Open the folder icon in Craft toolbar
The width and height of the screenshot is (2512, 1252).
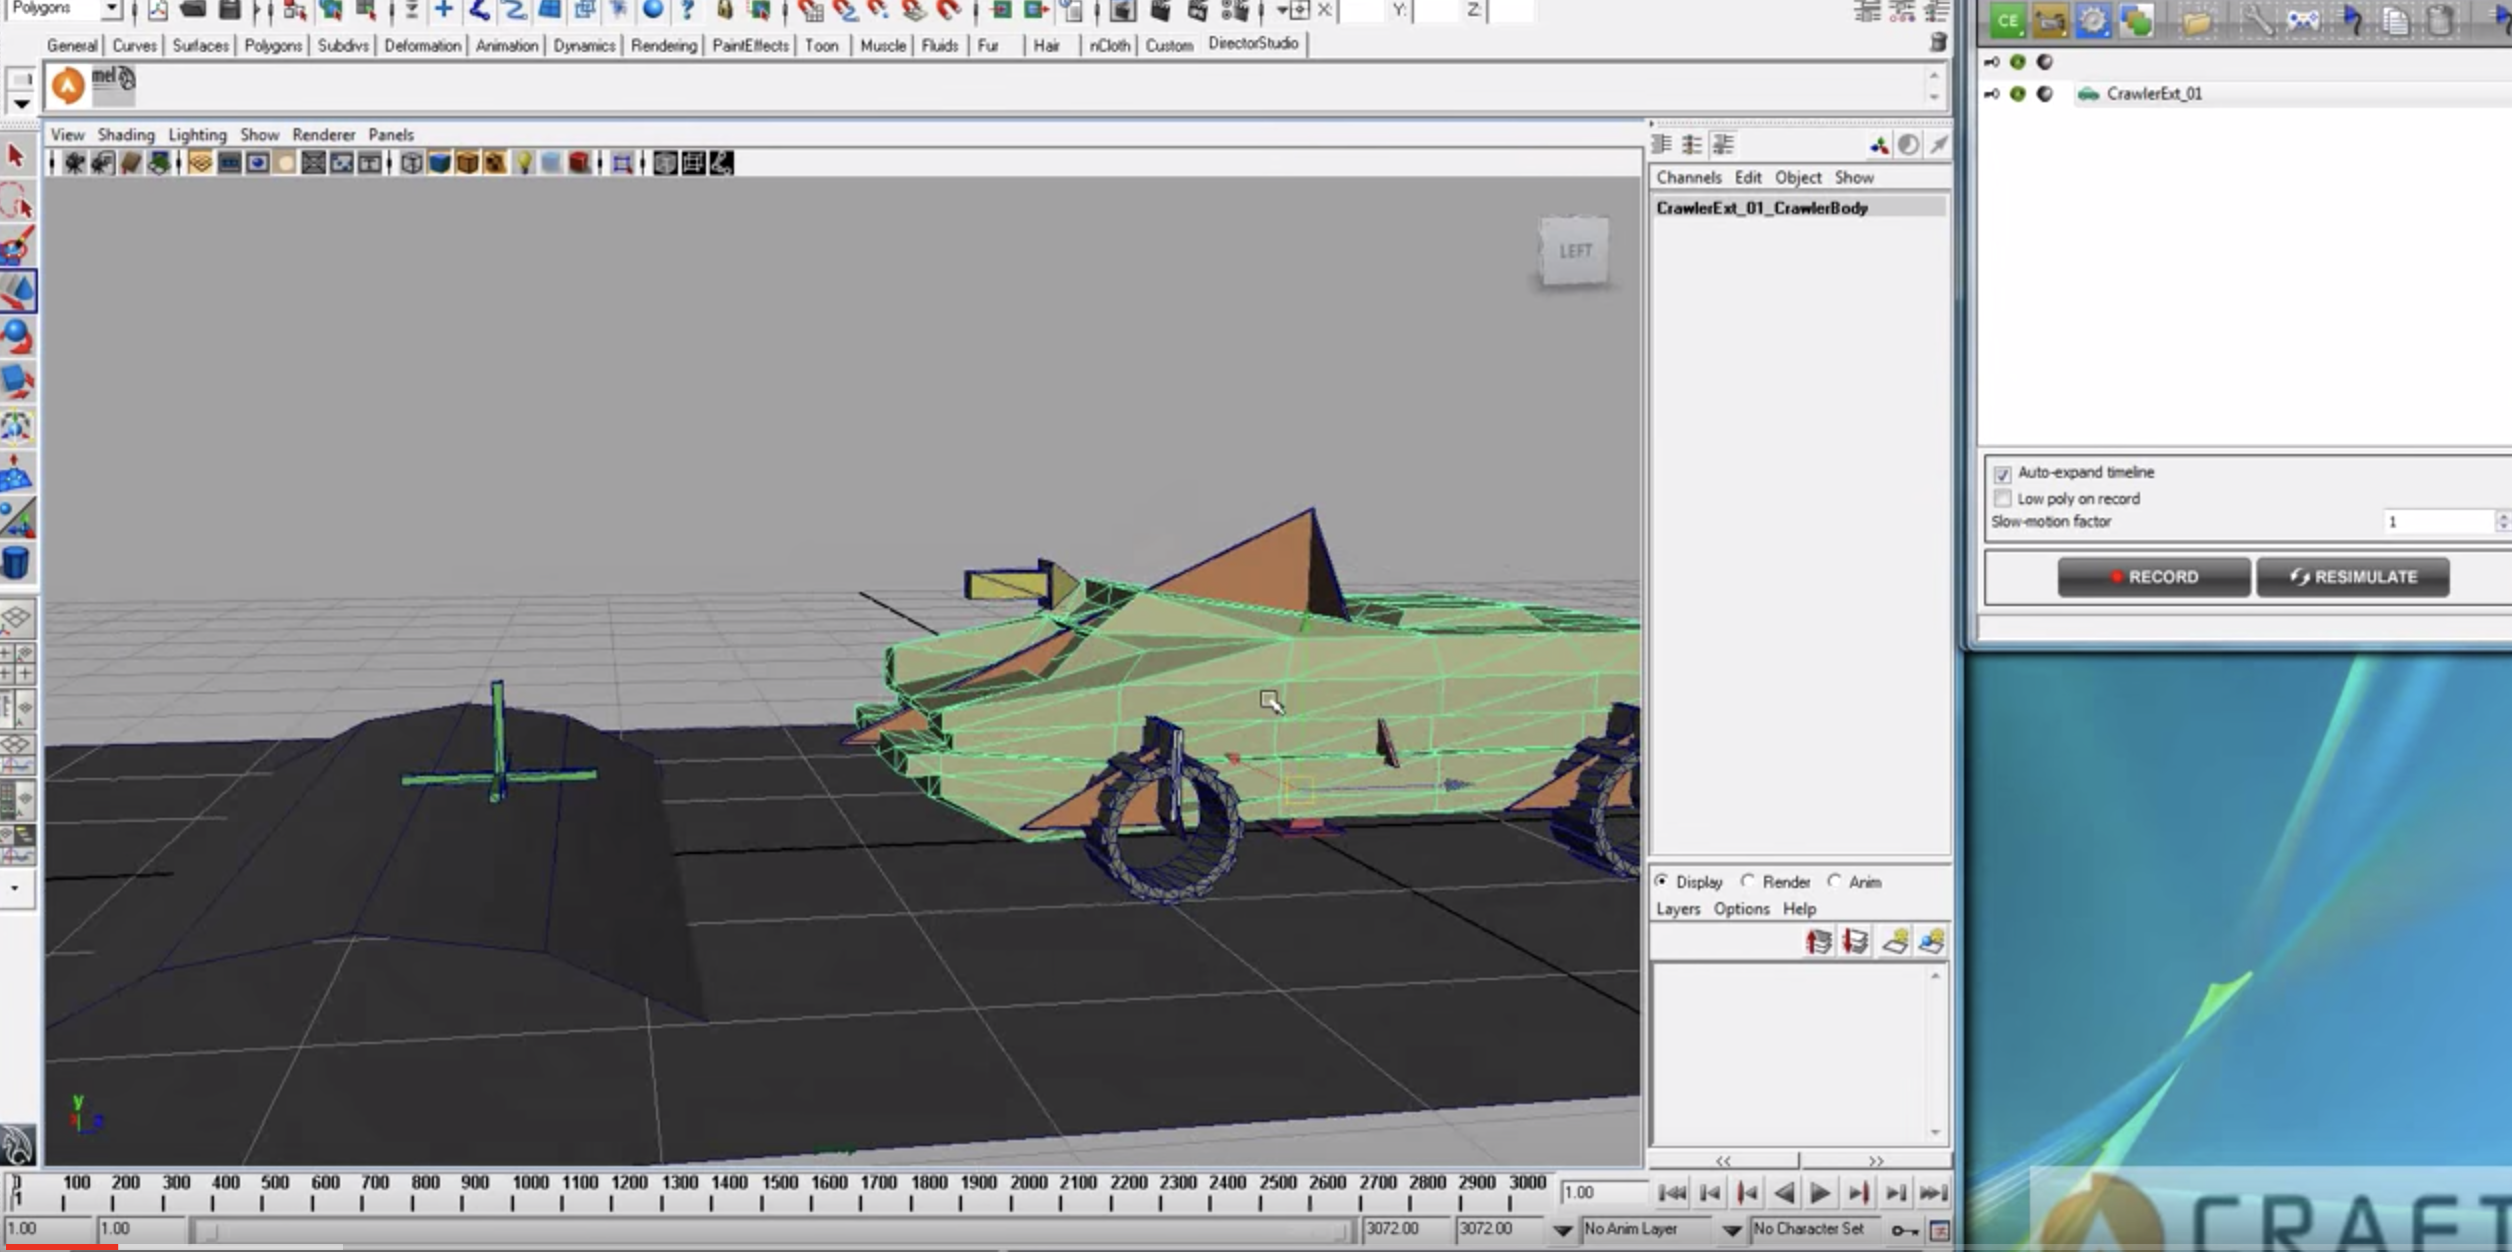[2195, 20]
